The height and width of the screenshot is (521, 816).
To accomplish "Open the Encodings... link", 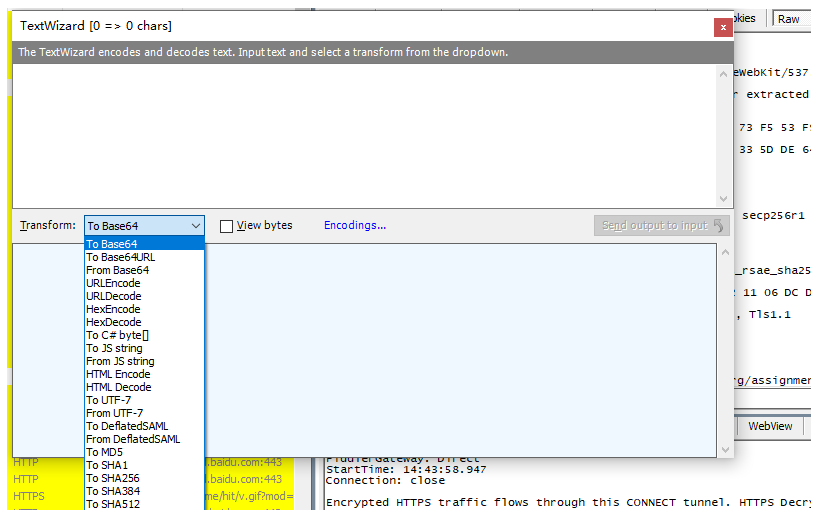I will [x=355, y=225].
